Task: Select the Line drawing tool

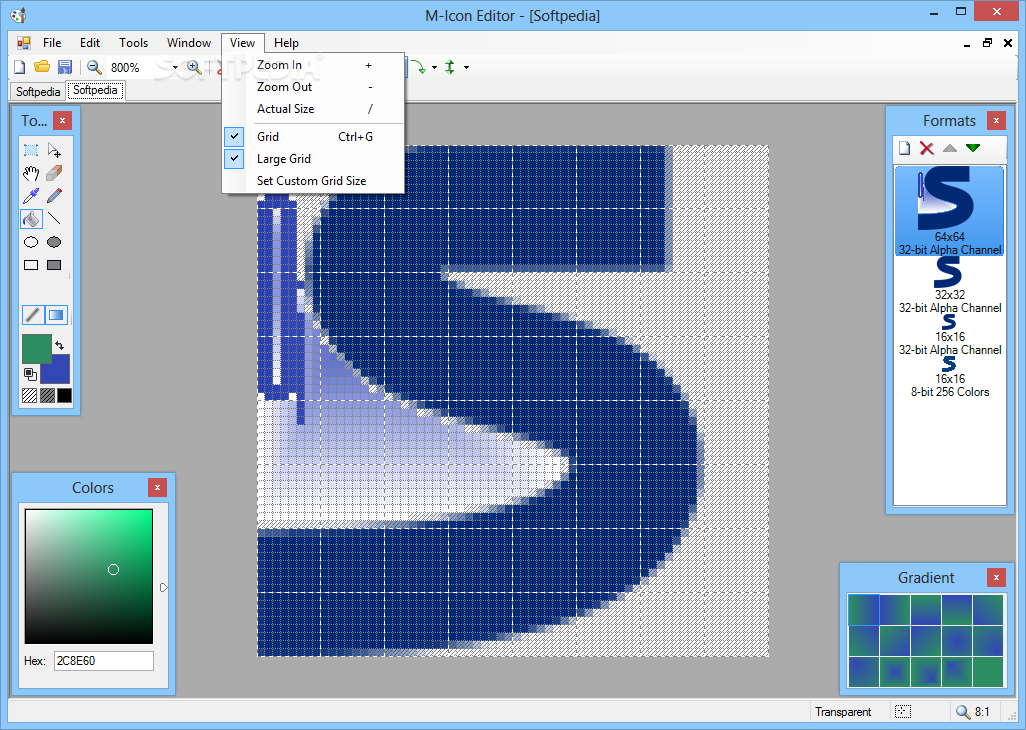Action: click(x=54, y=218)
